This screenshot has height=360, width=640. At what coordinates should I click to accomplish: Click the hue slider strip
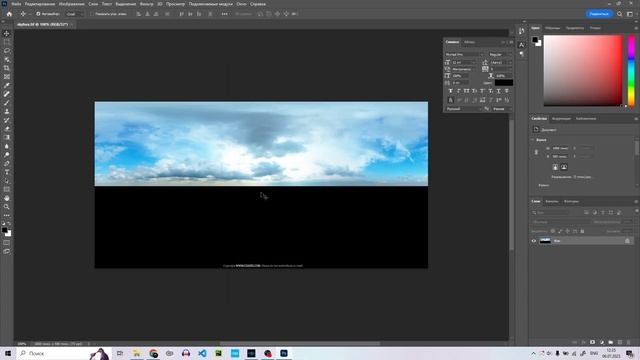[x=631, y=71]
